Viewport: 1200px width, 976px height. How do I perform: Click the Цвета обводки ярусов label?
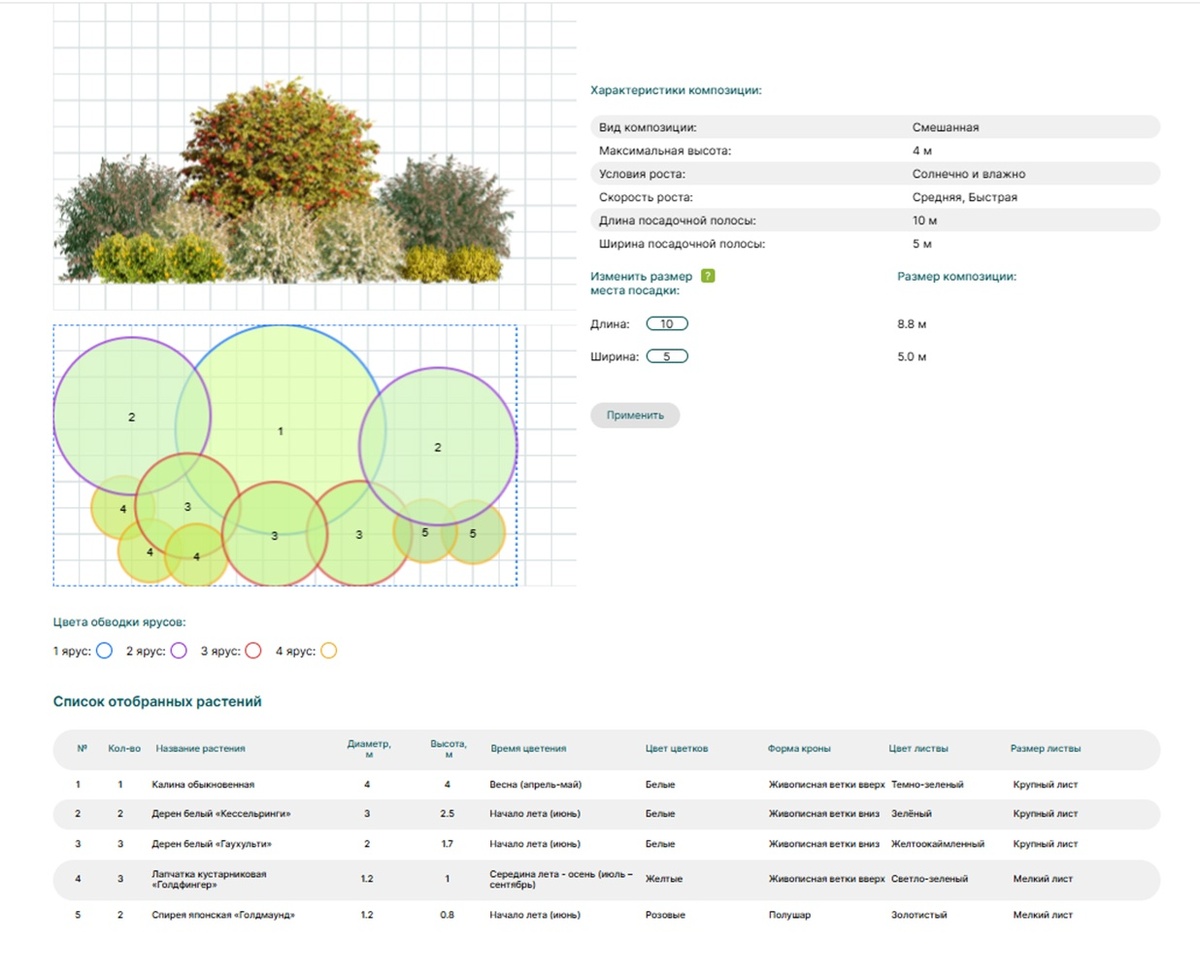coord(120,621)
